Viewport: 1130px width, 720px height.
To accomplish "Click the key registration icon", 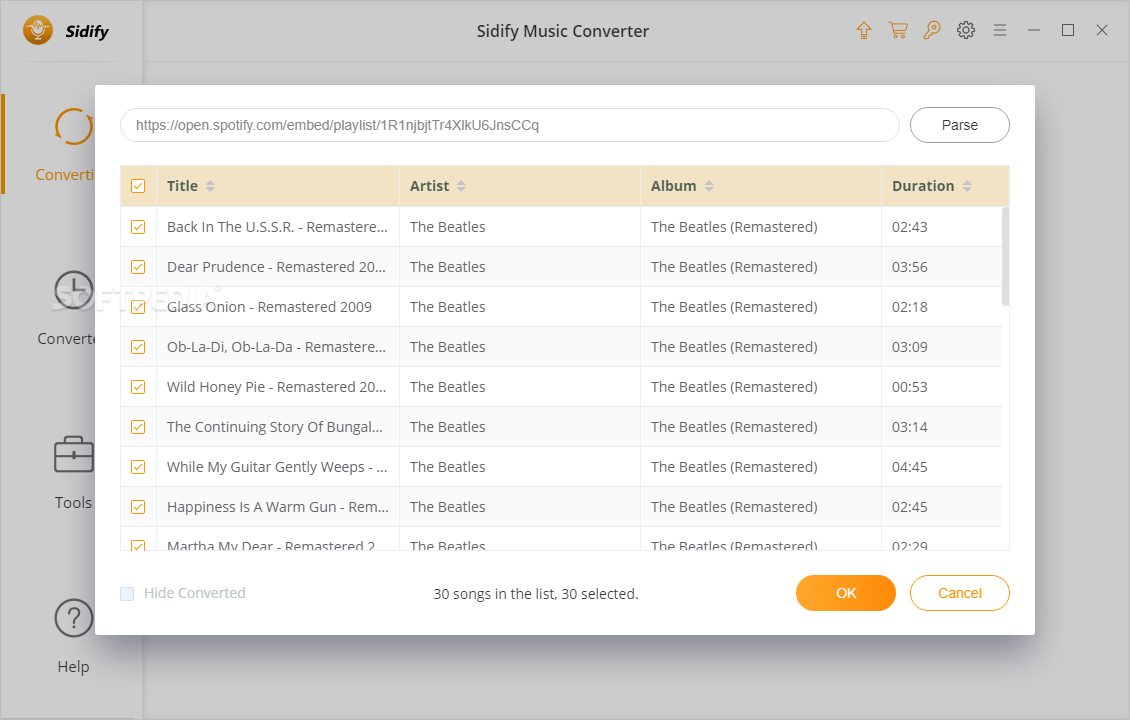I will coord(932,30).
